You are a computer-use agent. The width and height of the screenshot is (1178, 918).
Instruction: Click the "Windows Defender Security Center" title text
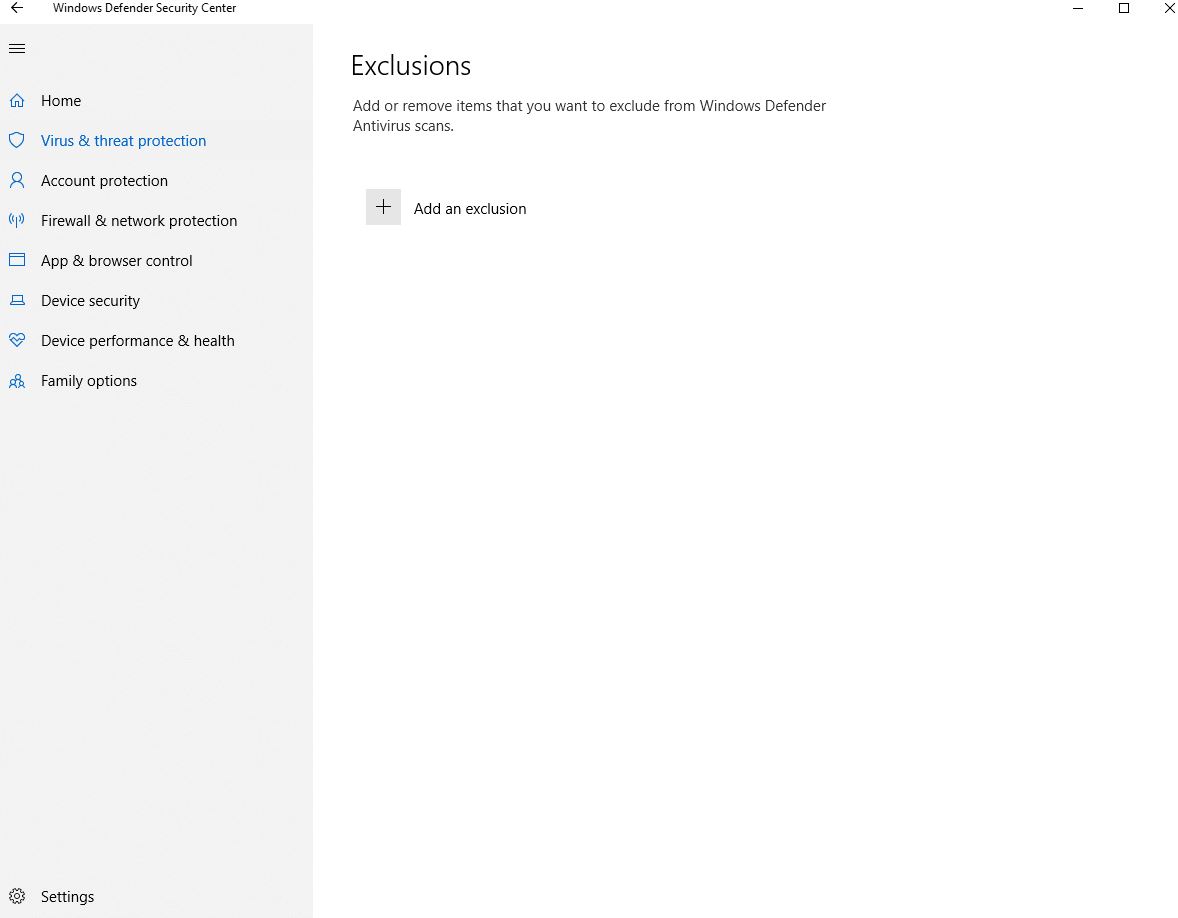pyautogui.click(x=144, y=8)
